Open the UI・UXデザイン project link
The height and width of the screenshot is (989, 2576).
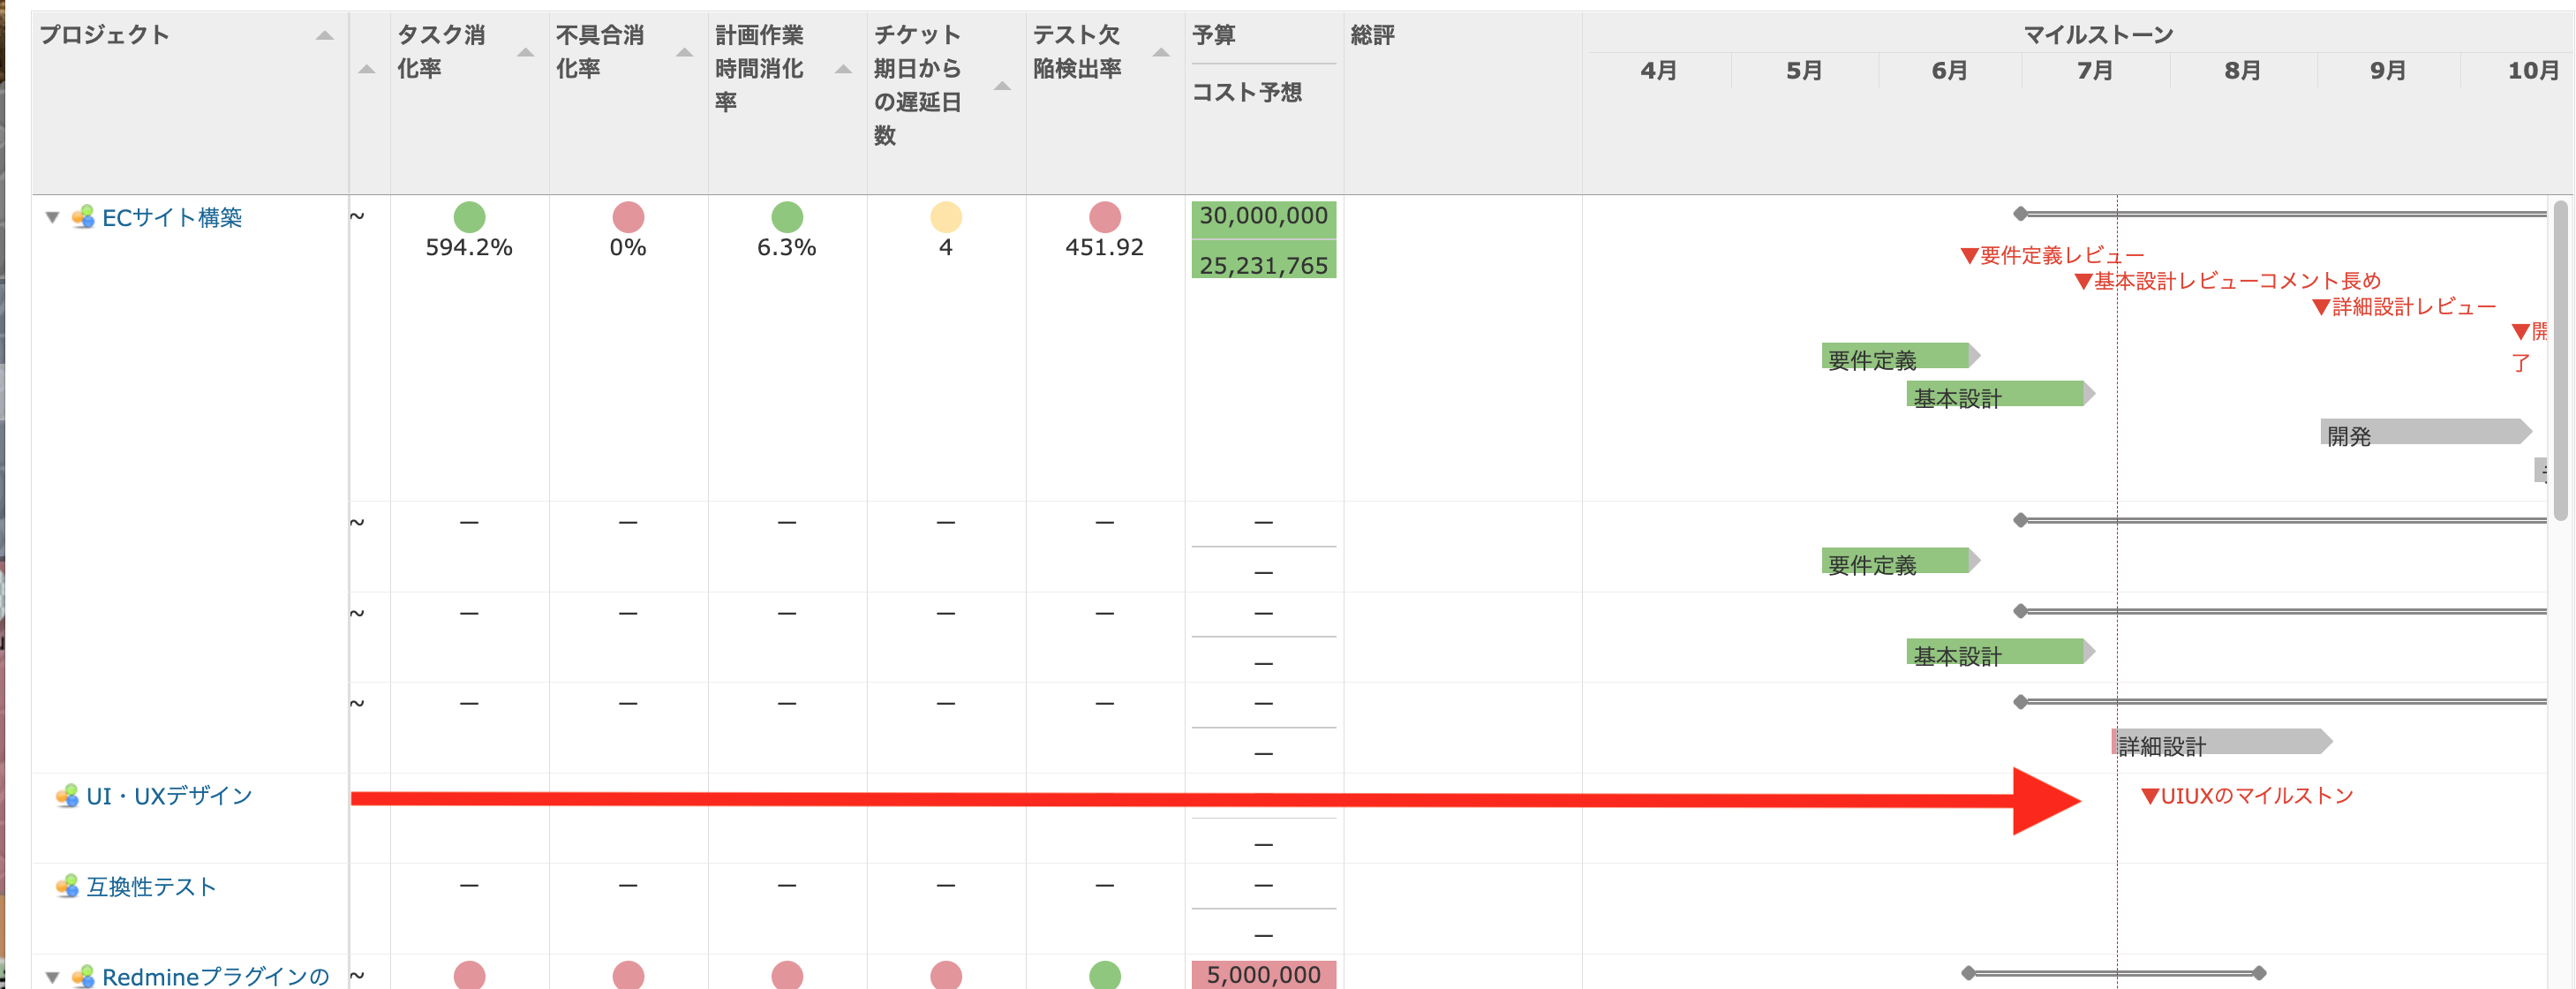169,796
